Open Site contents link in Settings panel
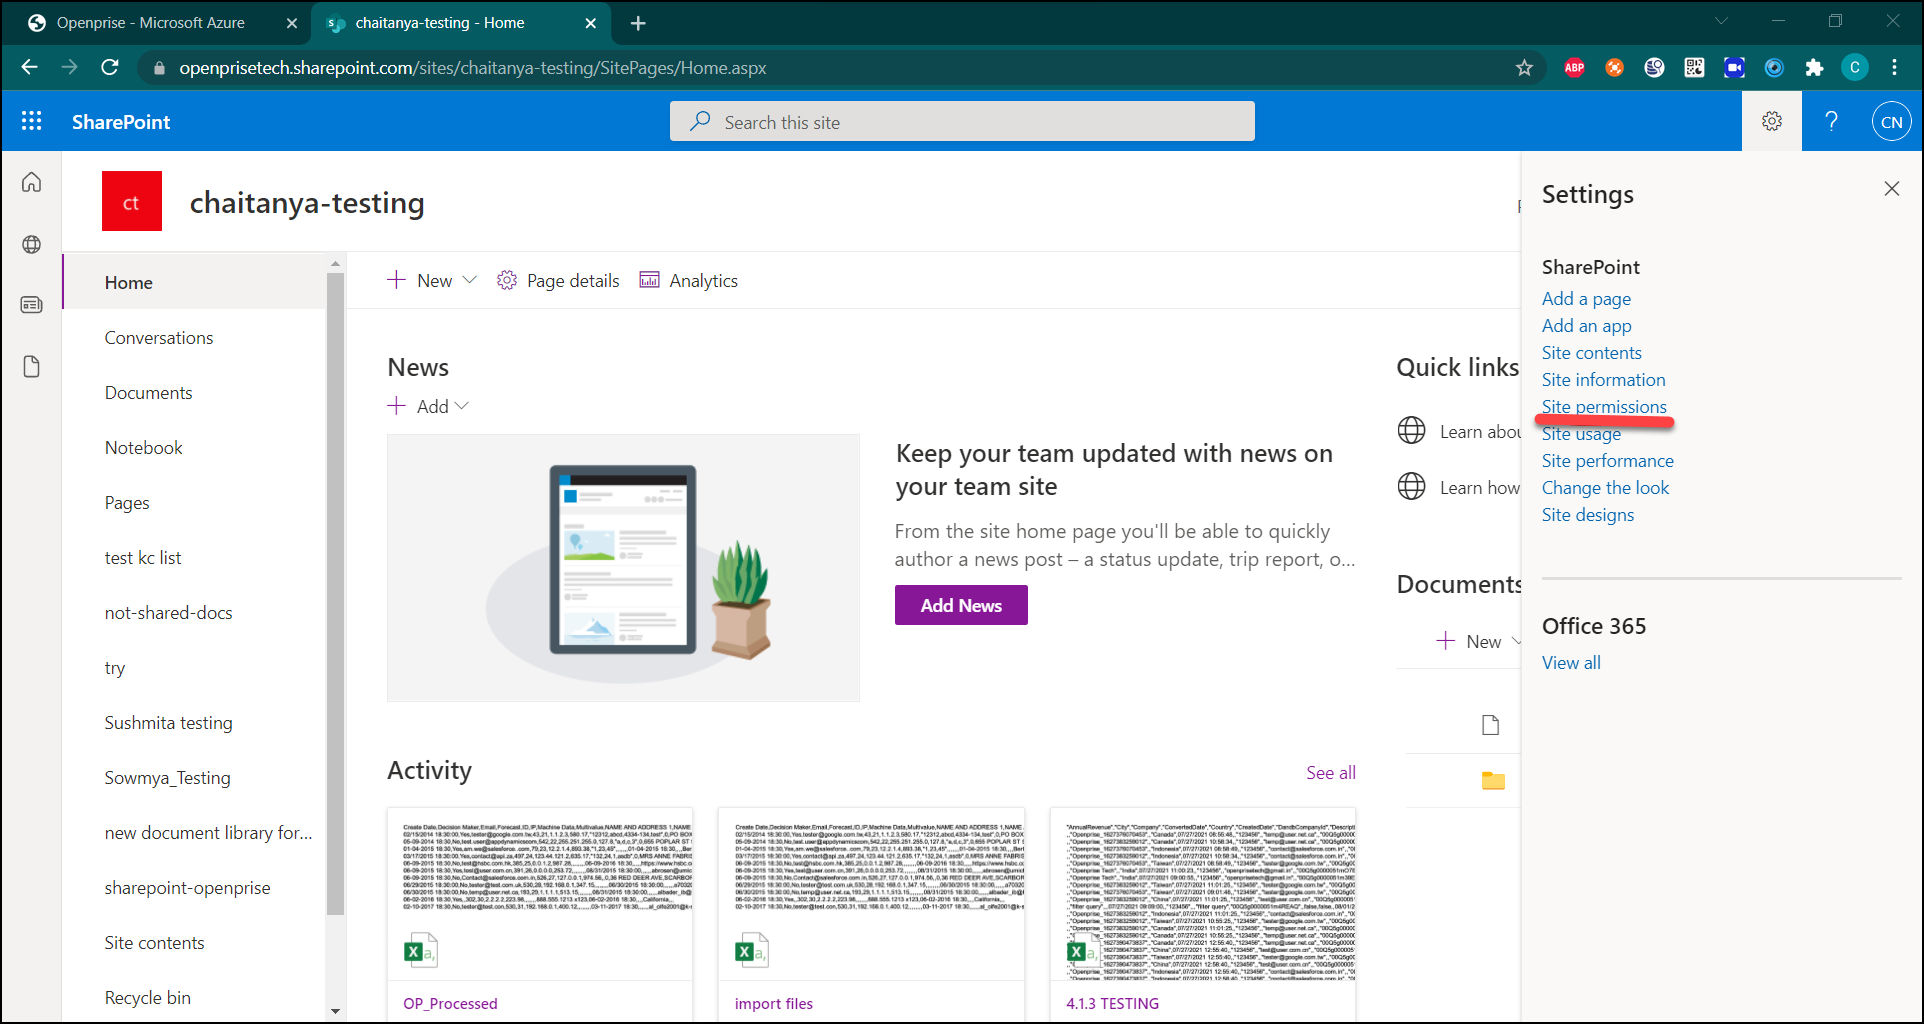Image resolution: width=1924 pixels, height=1024 pixels. [1591, 352]
